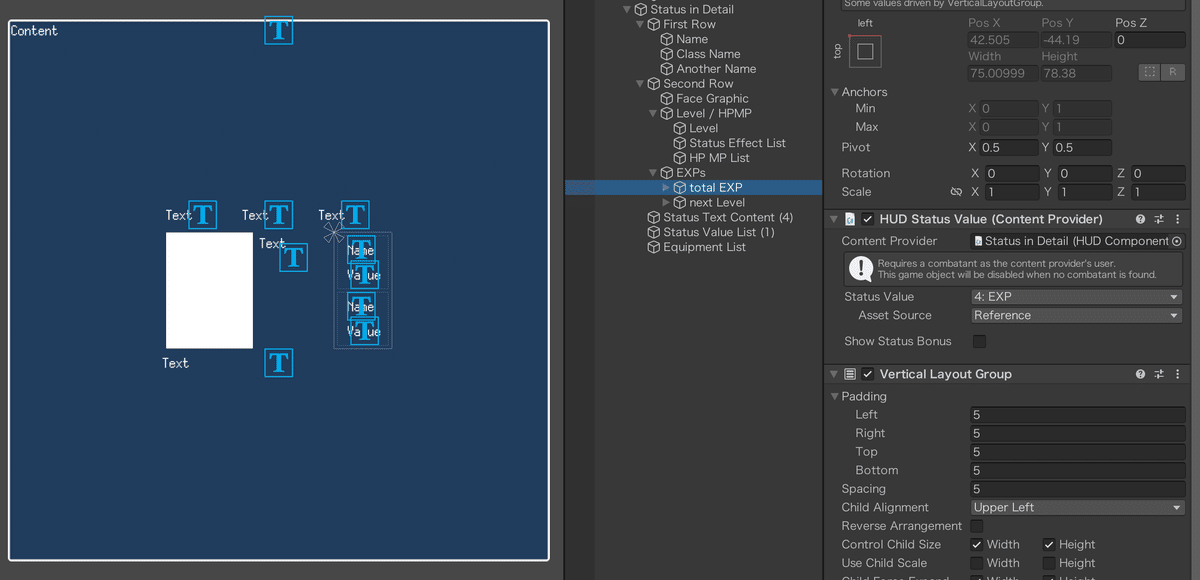
Task: Enable the Reverse Arrangement checkbox
Action: pyautogui.click(x=977, y=526)
